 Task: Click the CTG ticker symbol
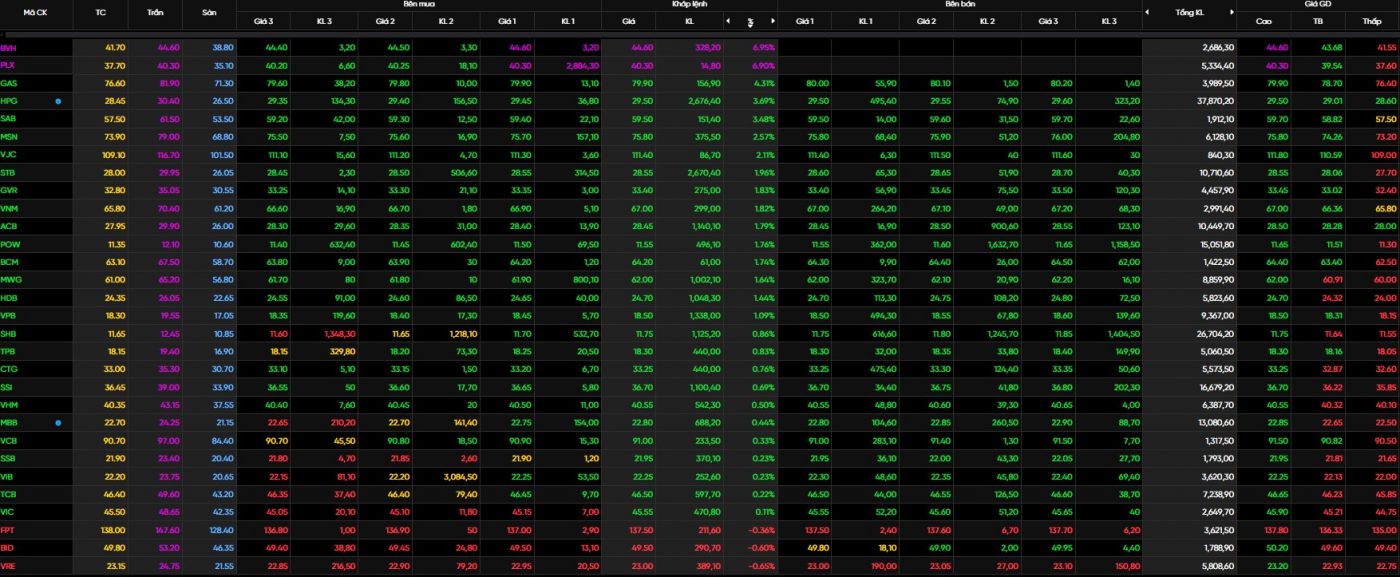[8, 369]
